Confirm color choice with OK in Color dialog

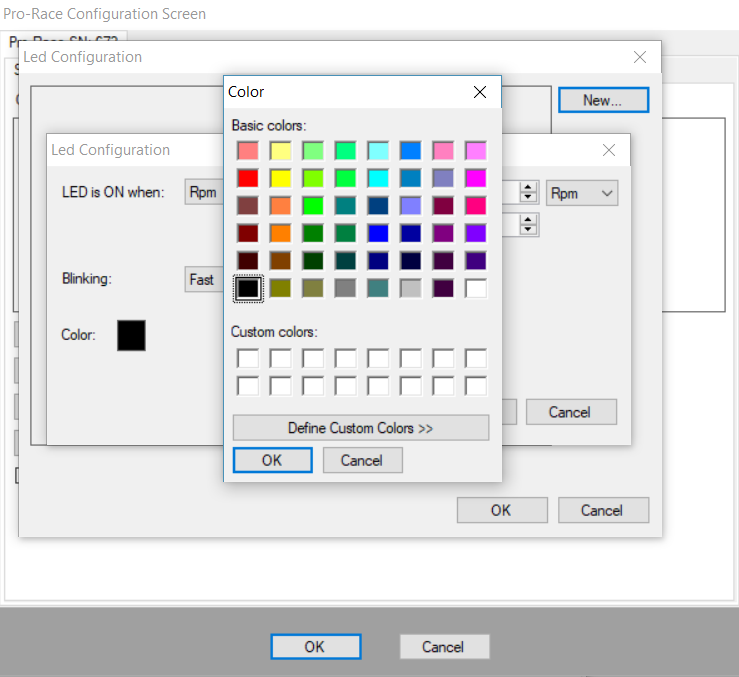point(272,460)
